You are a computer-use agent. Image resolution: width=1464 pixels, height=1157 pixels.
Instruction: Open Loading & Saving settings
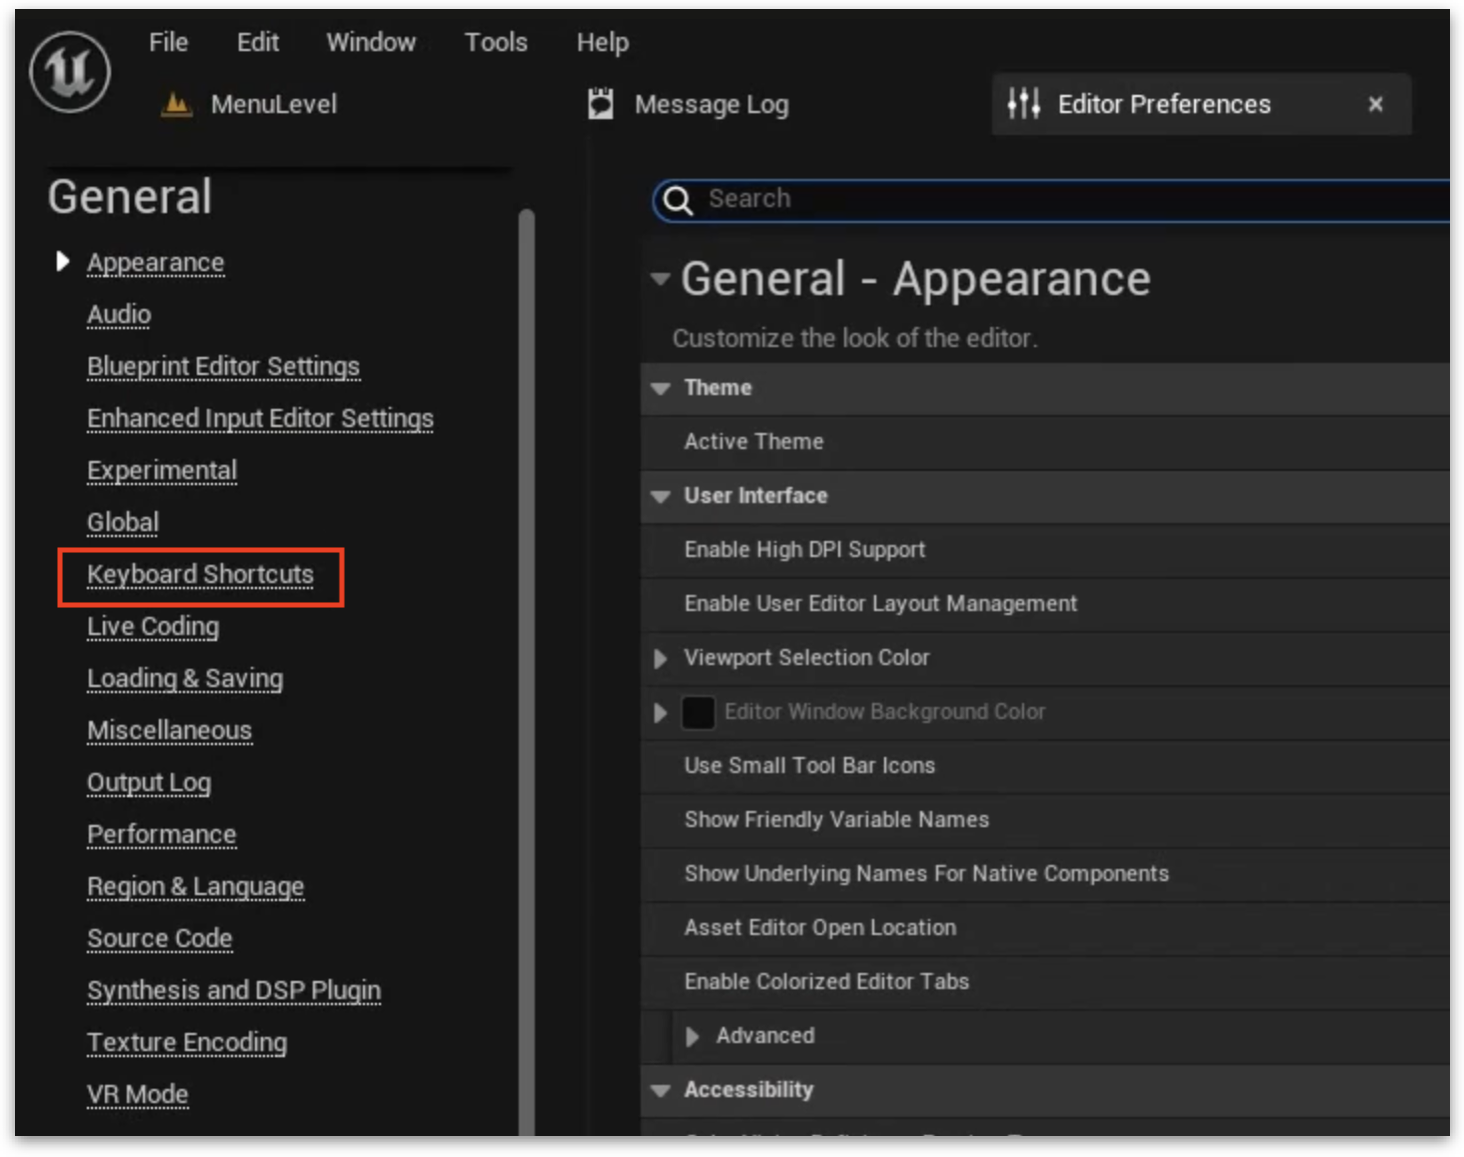tap(185, 678)
